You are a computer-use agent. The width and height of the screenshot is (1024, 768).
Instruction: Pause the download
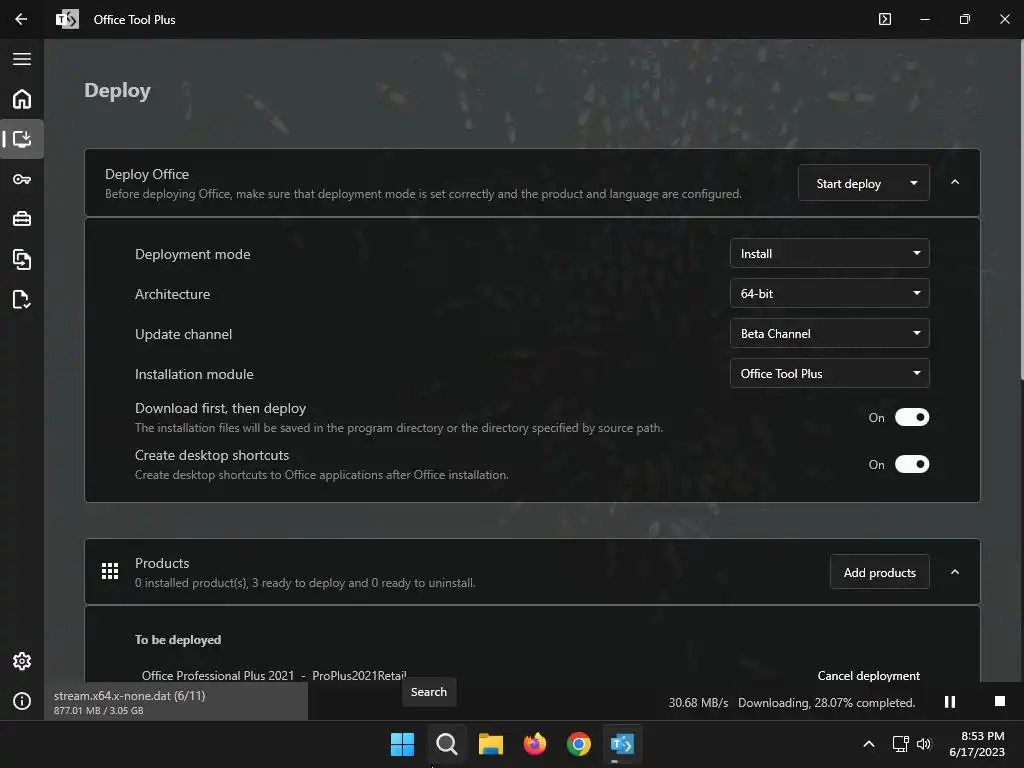point(950,701)
